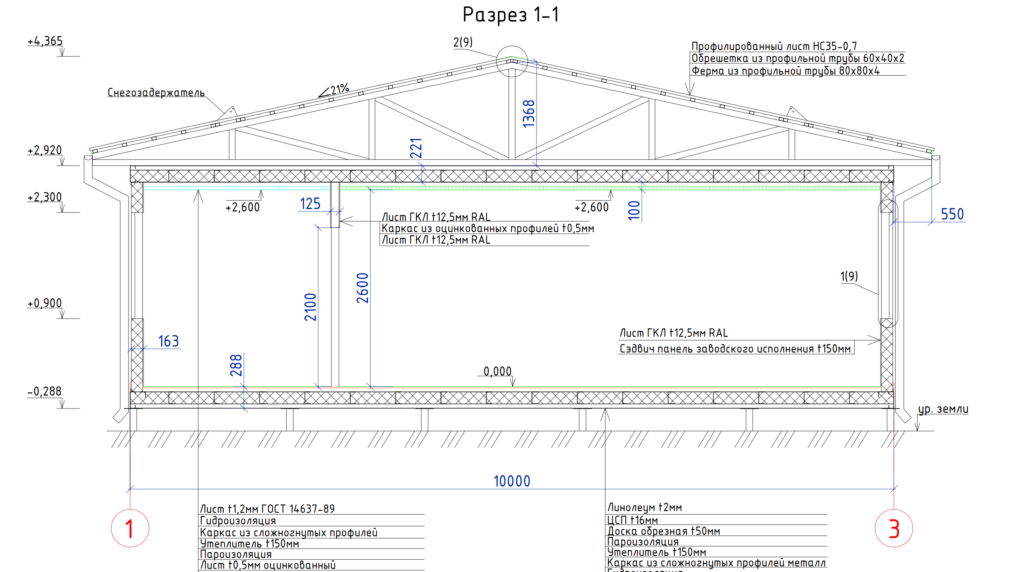Viewport: 1024px width, 572px height.
Task: Click the axis marker circle numbered 3
Action: 893,528
